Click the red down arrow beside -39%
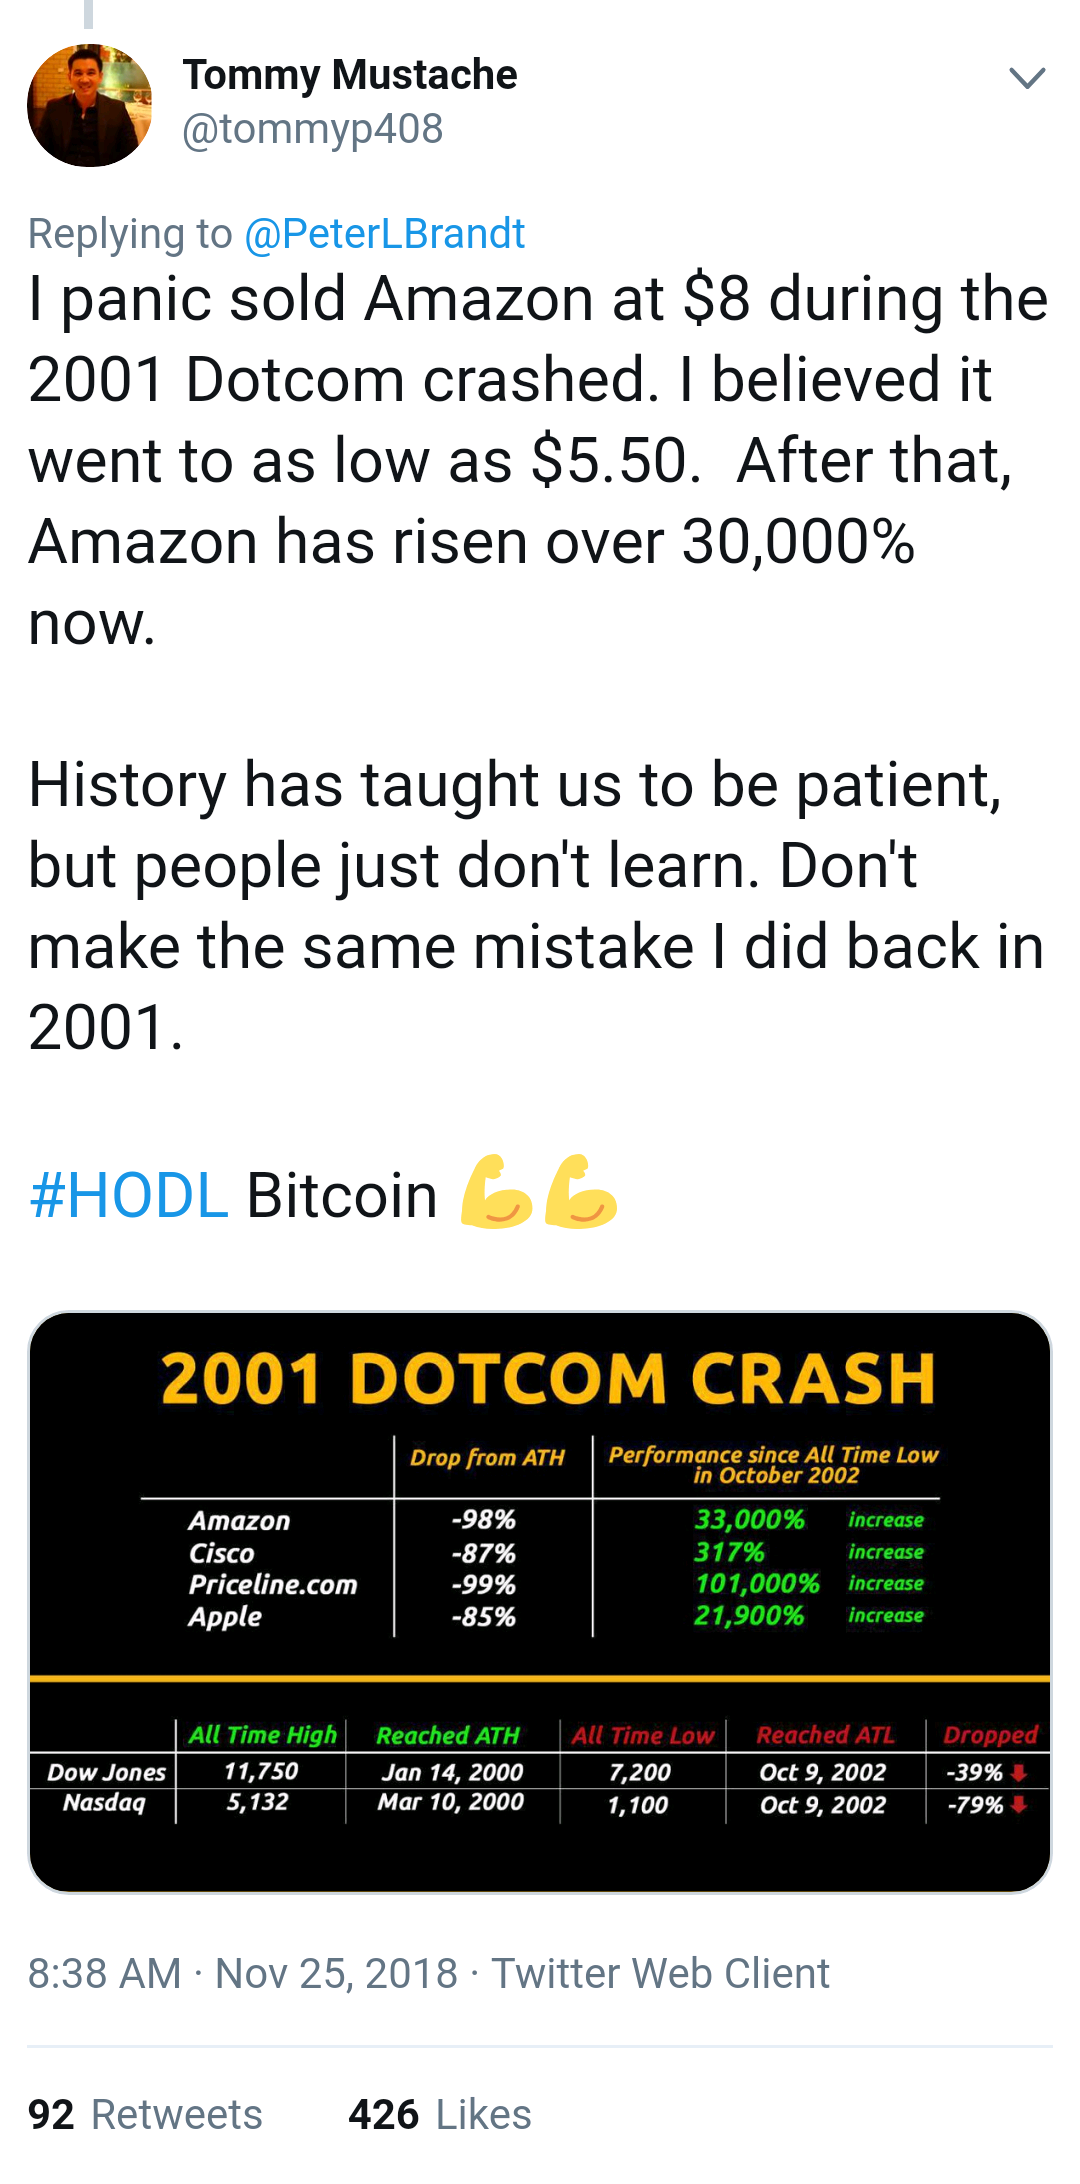1080x2184 pixels. tap(1019, 1773)
